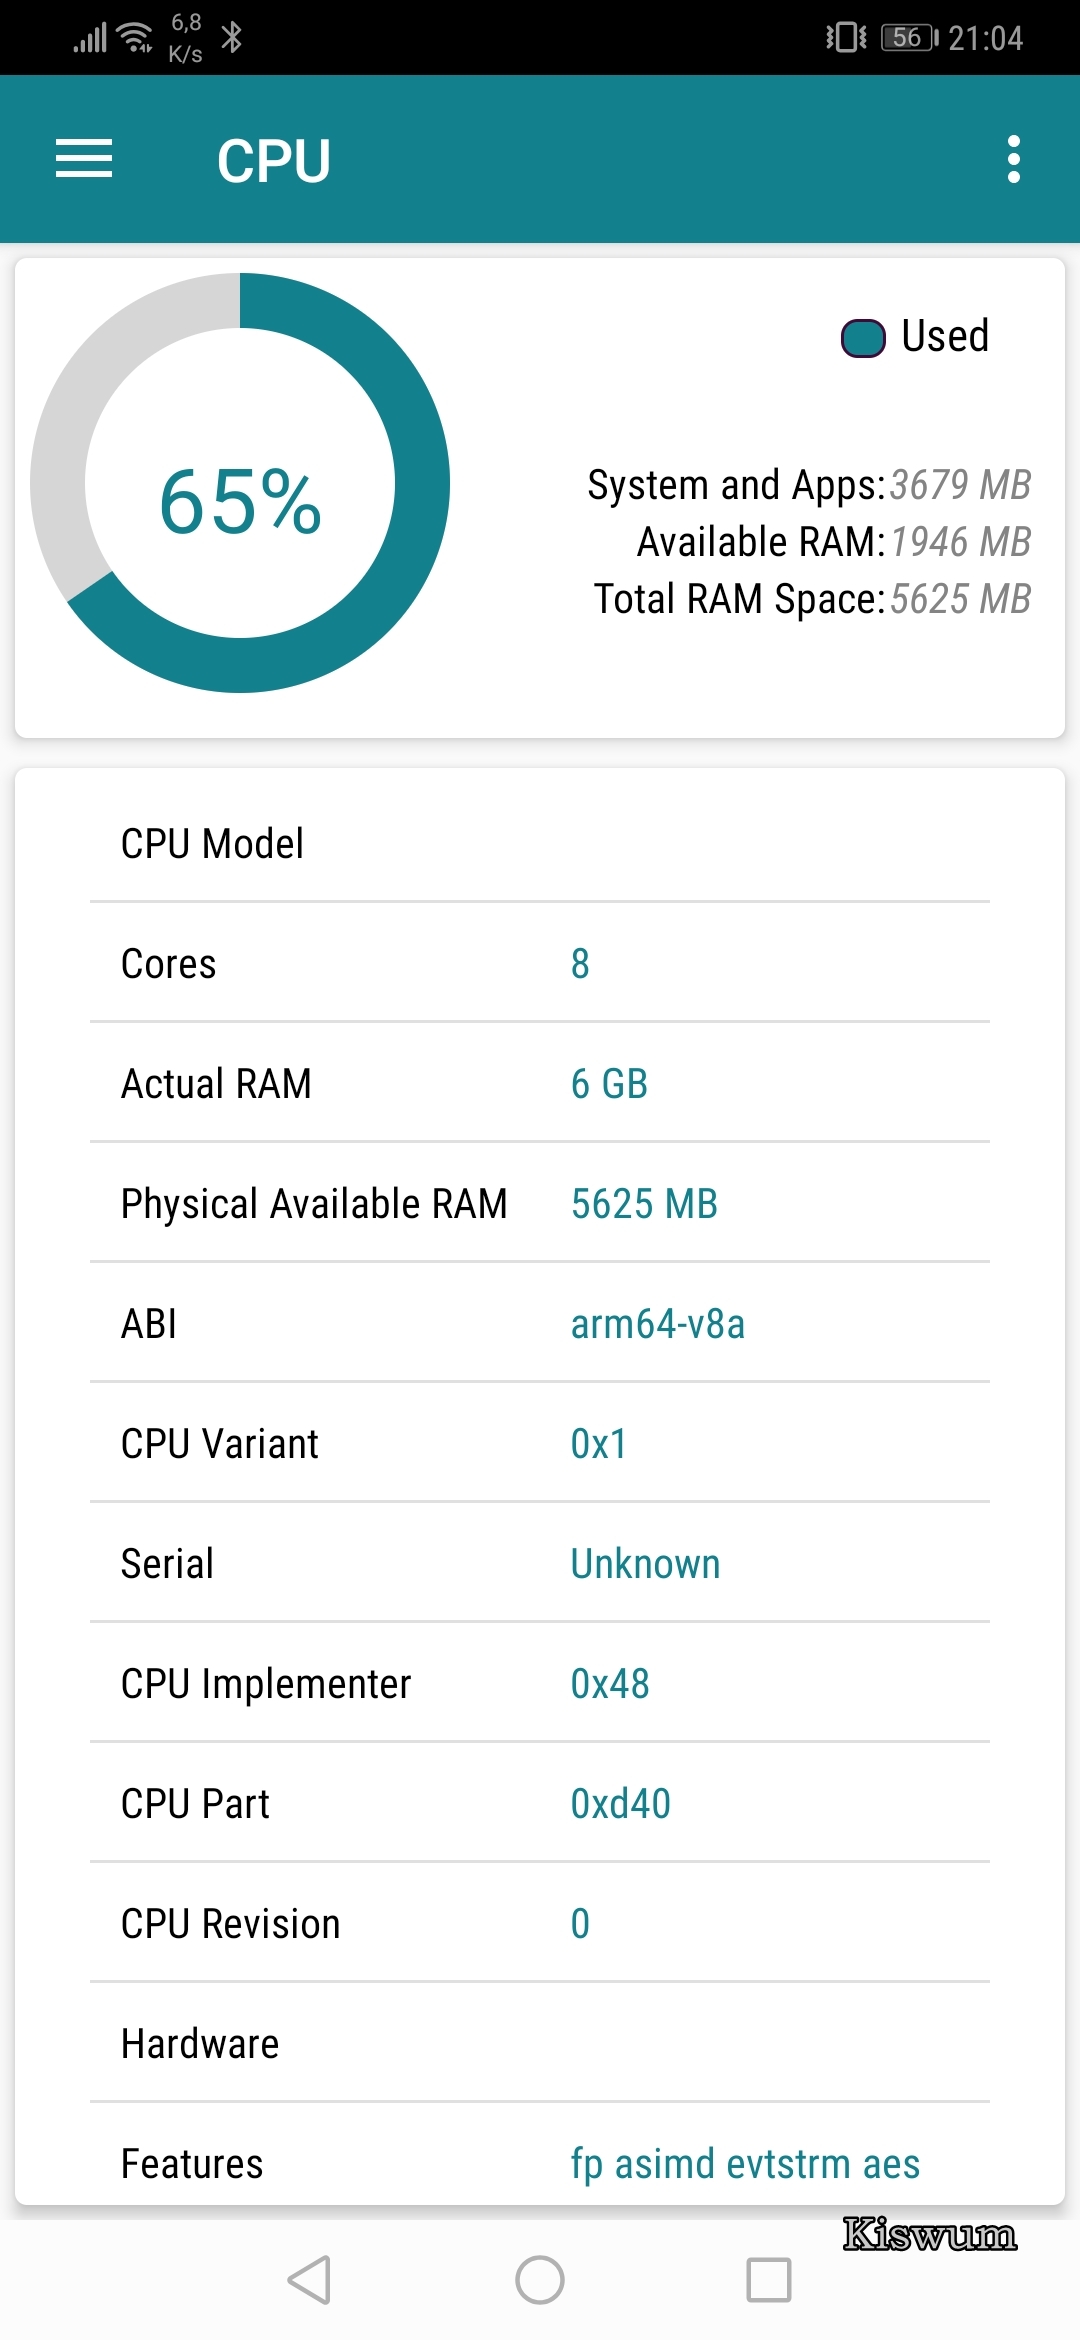Viewport: 1080px width, 2340px height.
Task: Tap the Wi-Fi signal status icon
Action: coord(135,38)
